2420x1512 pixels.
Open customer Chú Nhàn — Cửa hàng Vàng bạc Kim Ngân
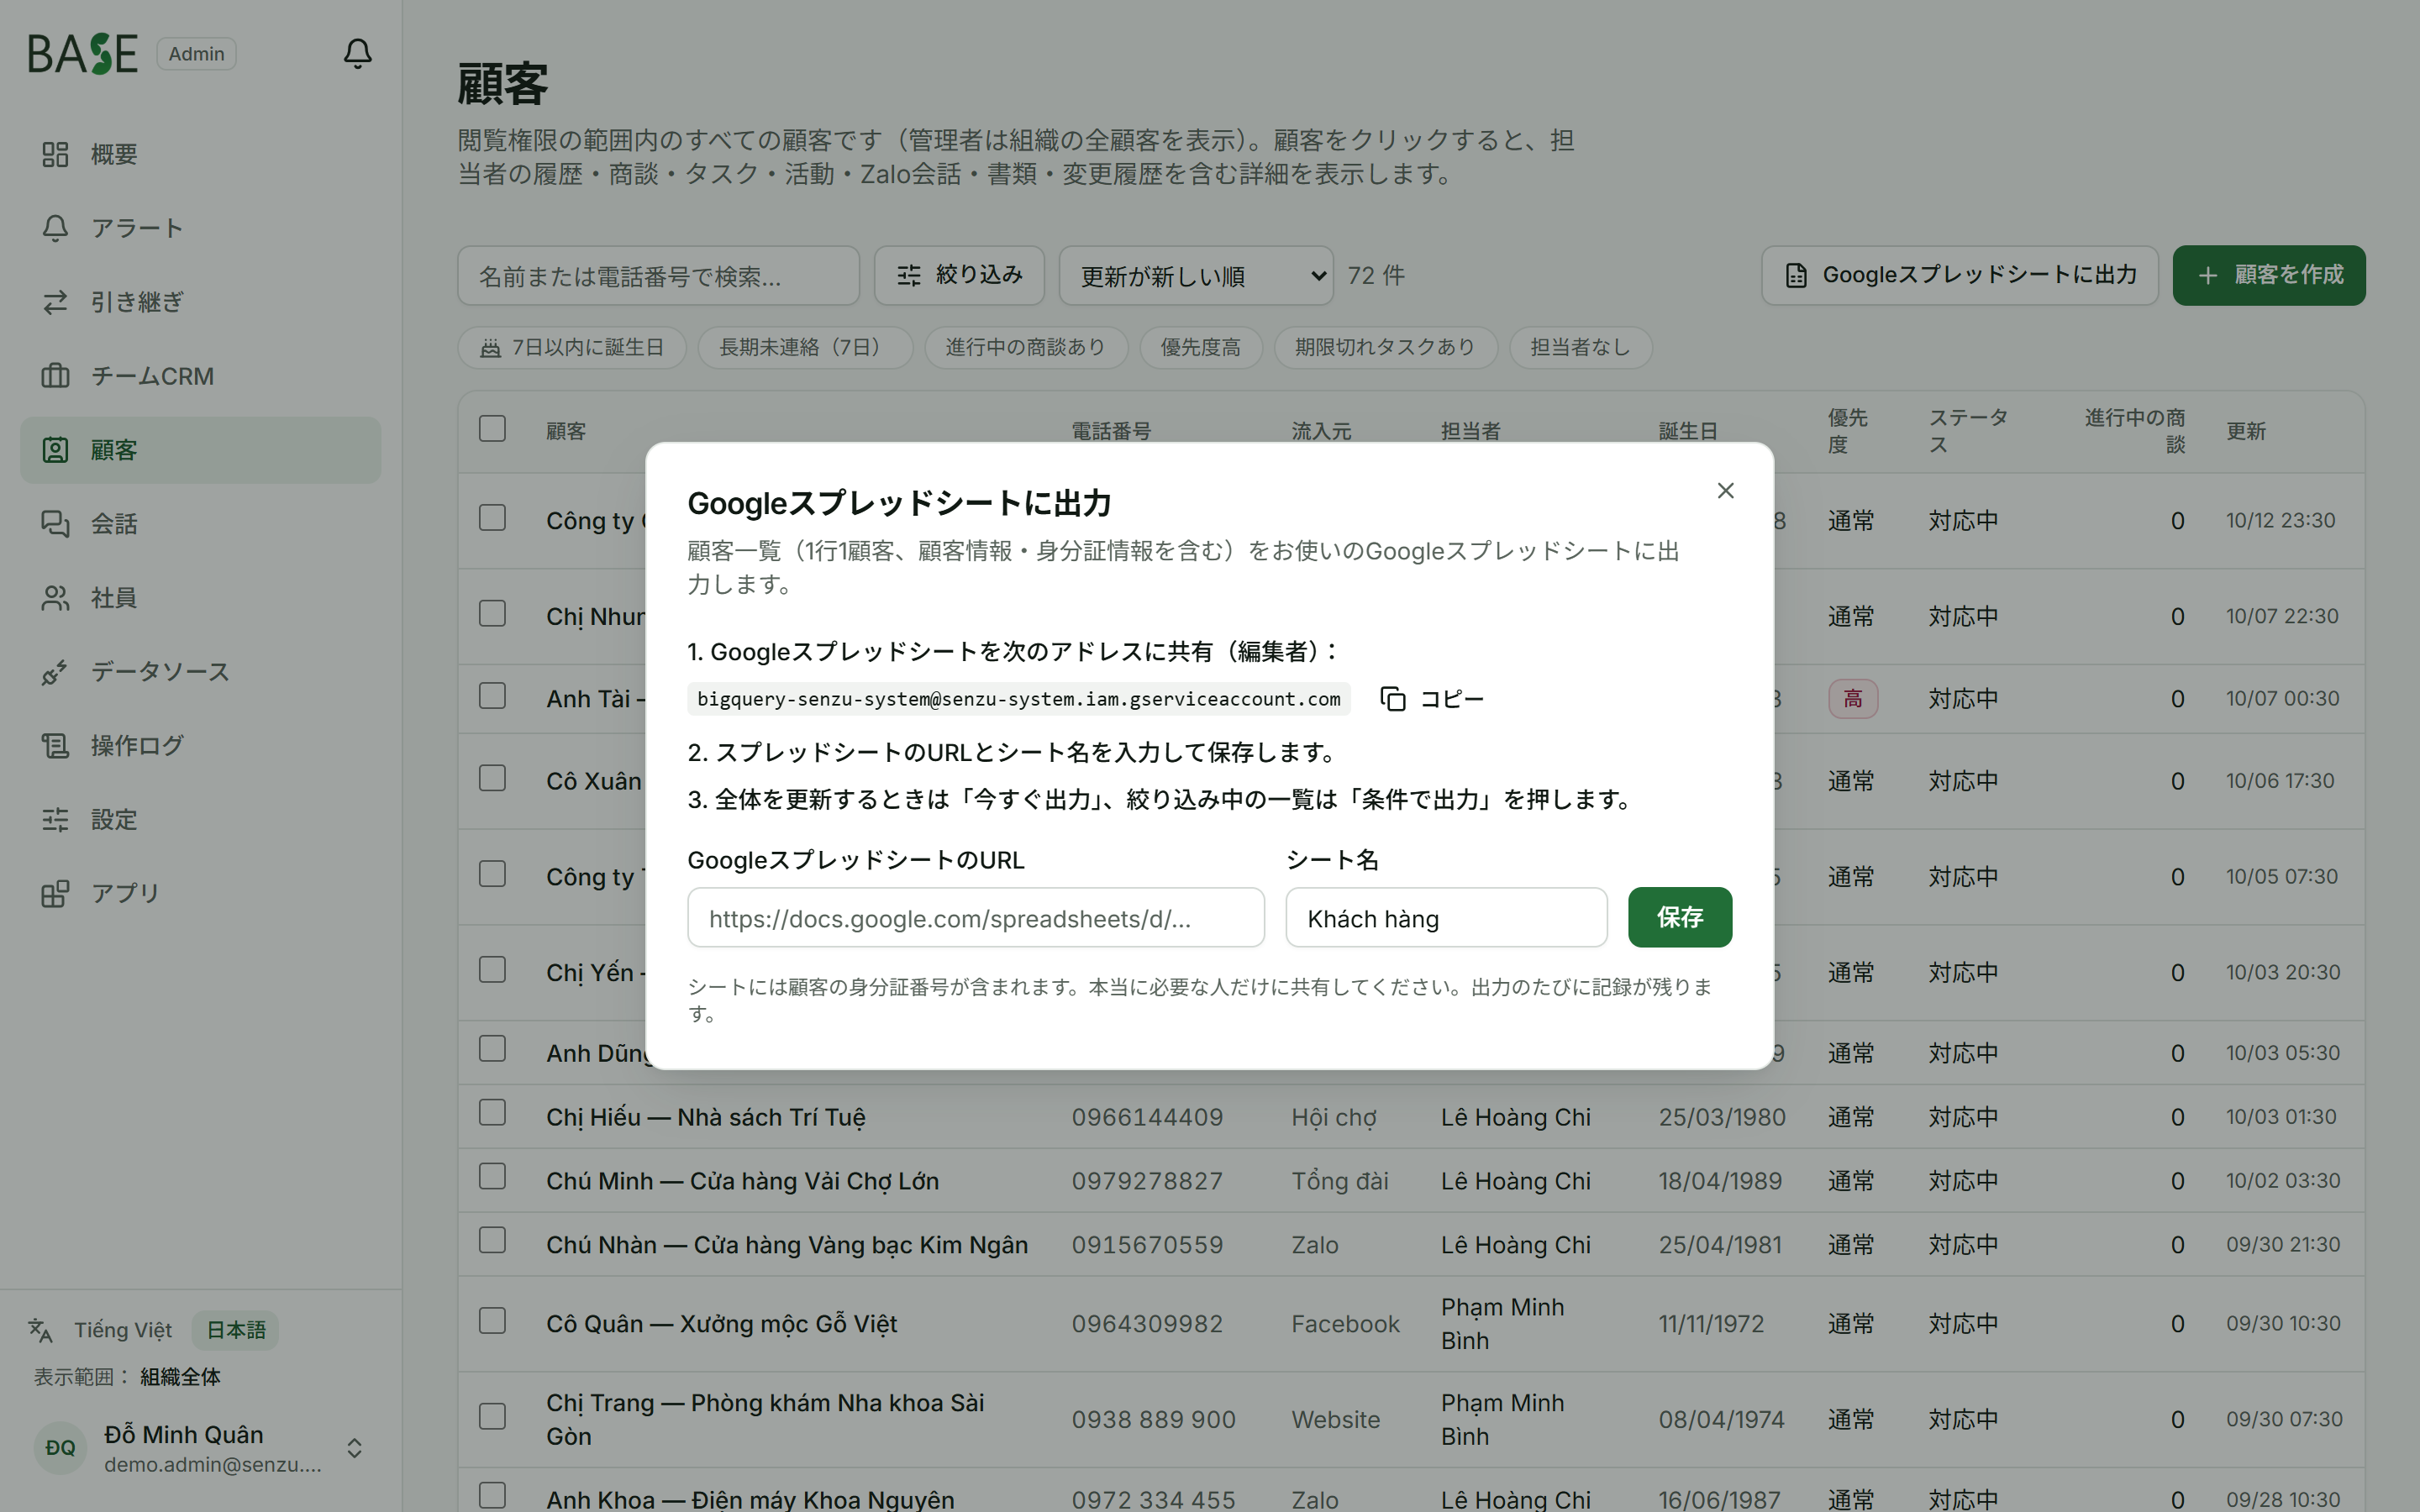point(787,1245)
